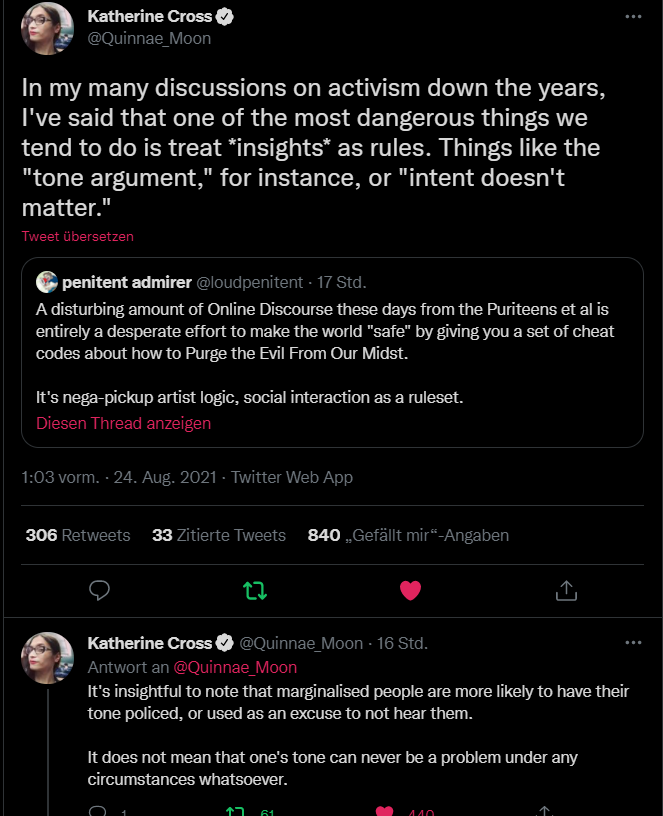Click the penitent admirer avatar in the quoted tweet
Image resolution: width=663 pixels, height=816 pixels.
[x=45, y=282]
